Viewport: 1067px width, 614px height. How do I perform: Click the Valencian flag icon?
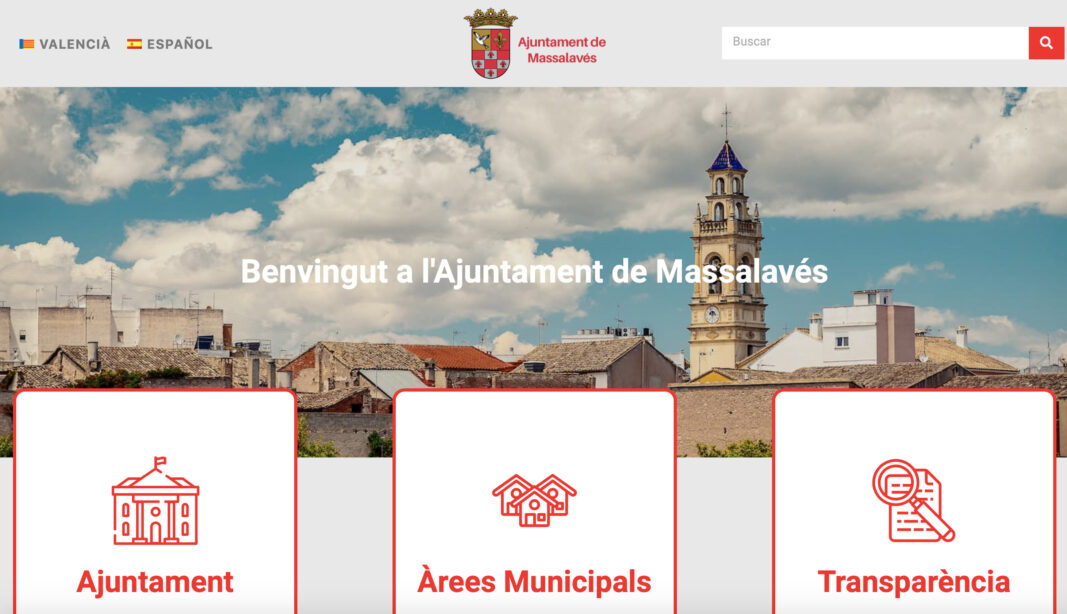pos(27,44)
